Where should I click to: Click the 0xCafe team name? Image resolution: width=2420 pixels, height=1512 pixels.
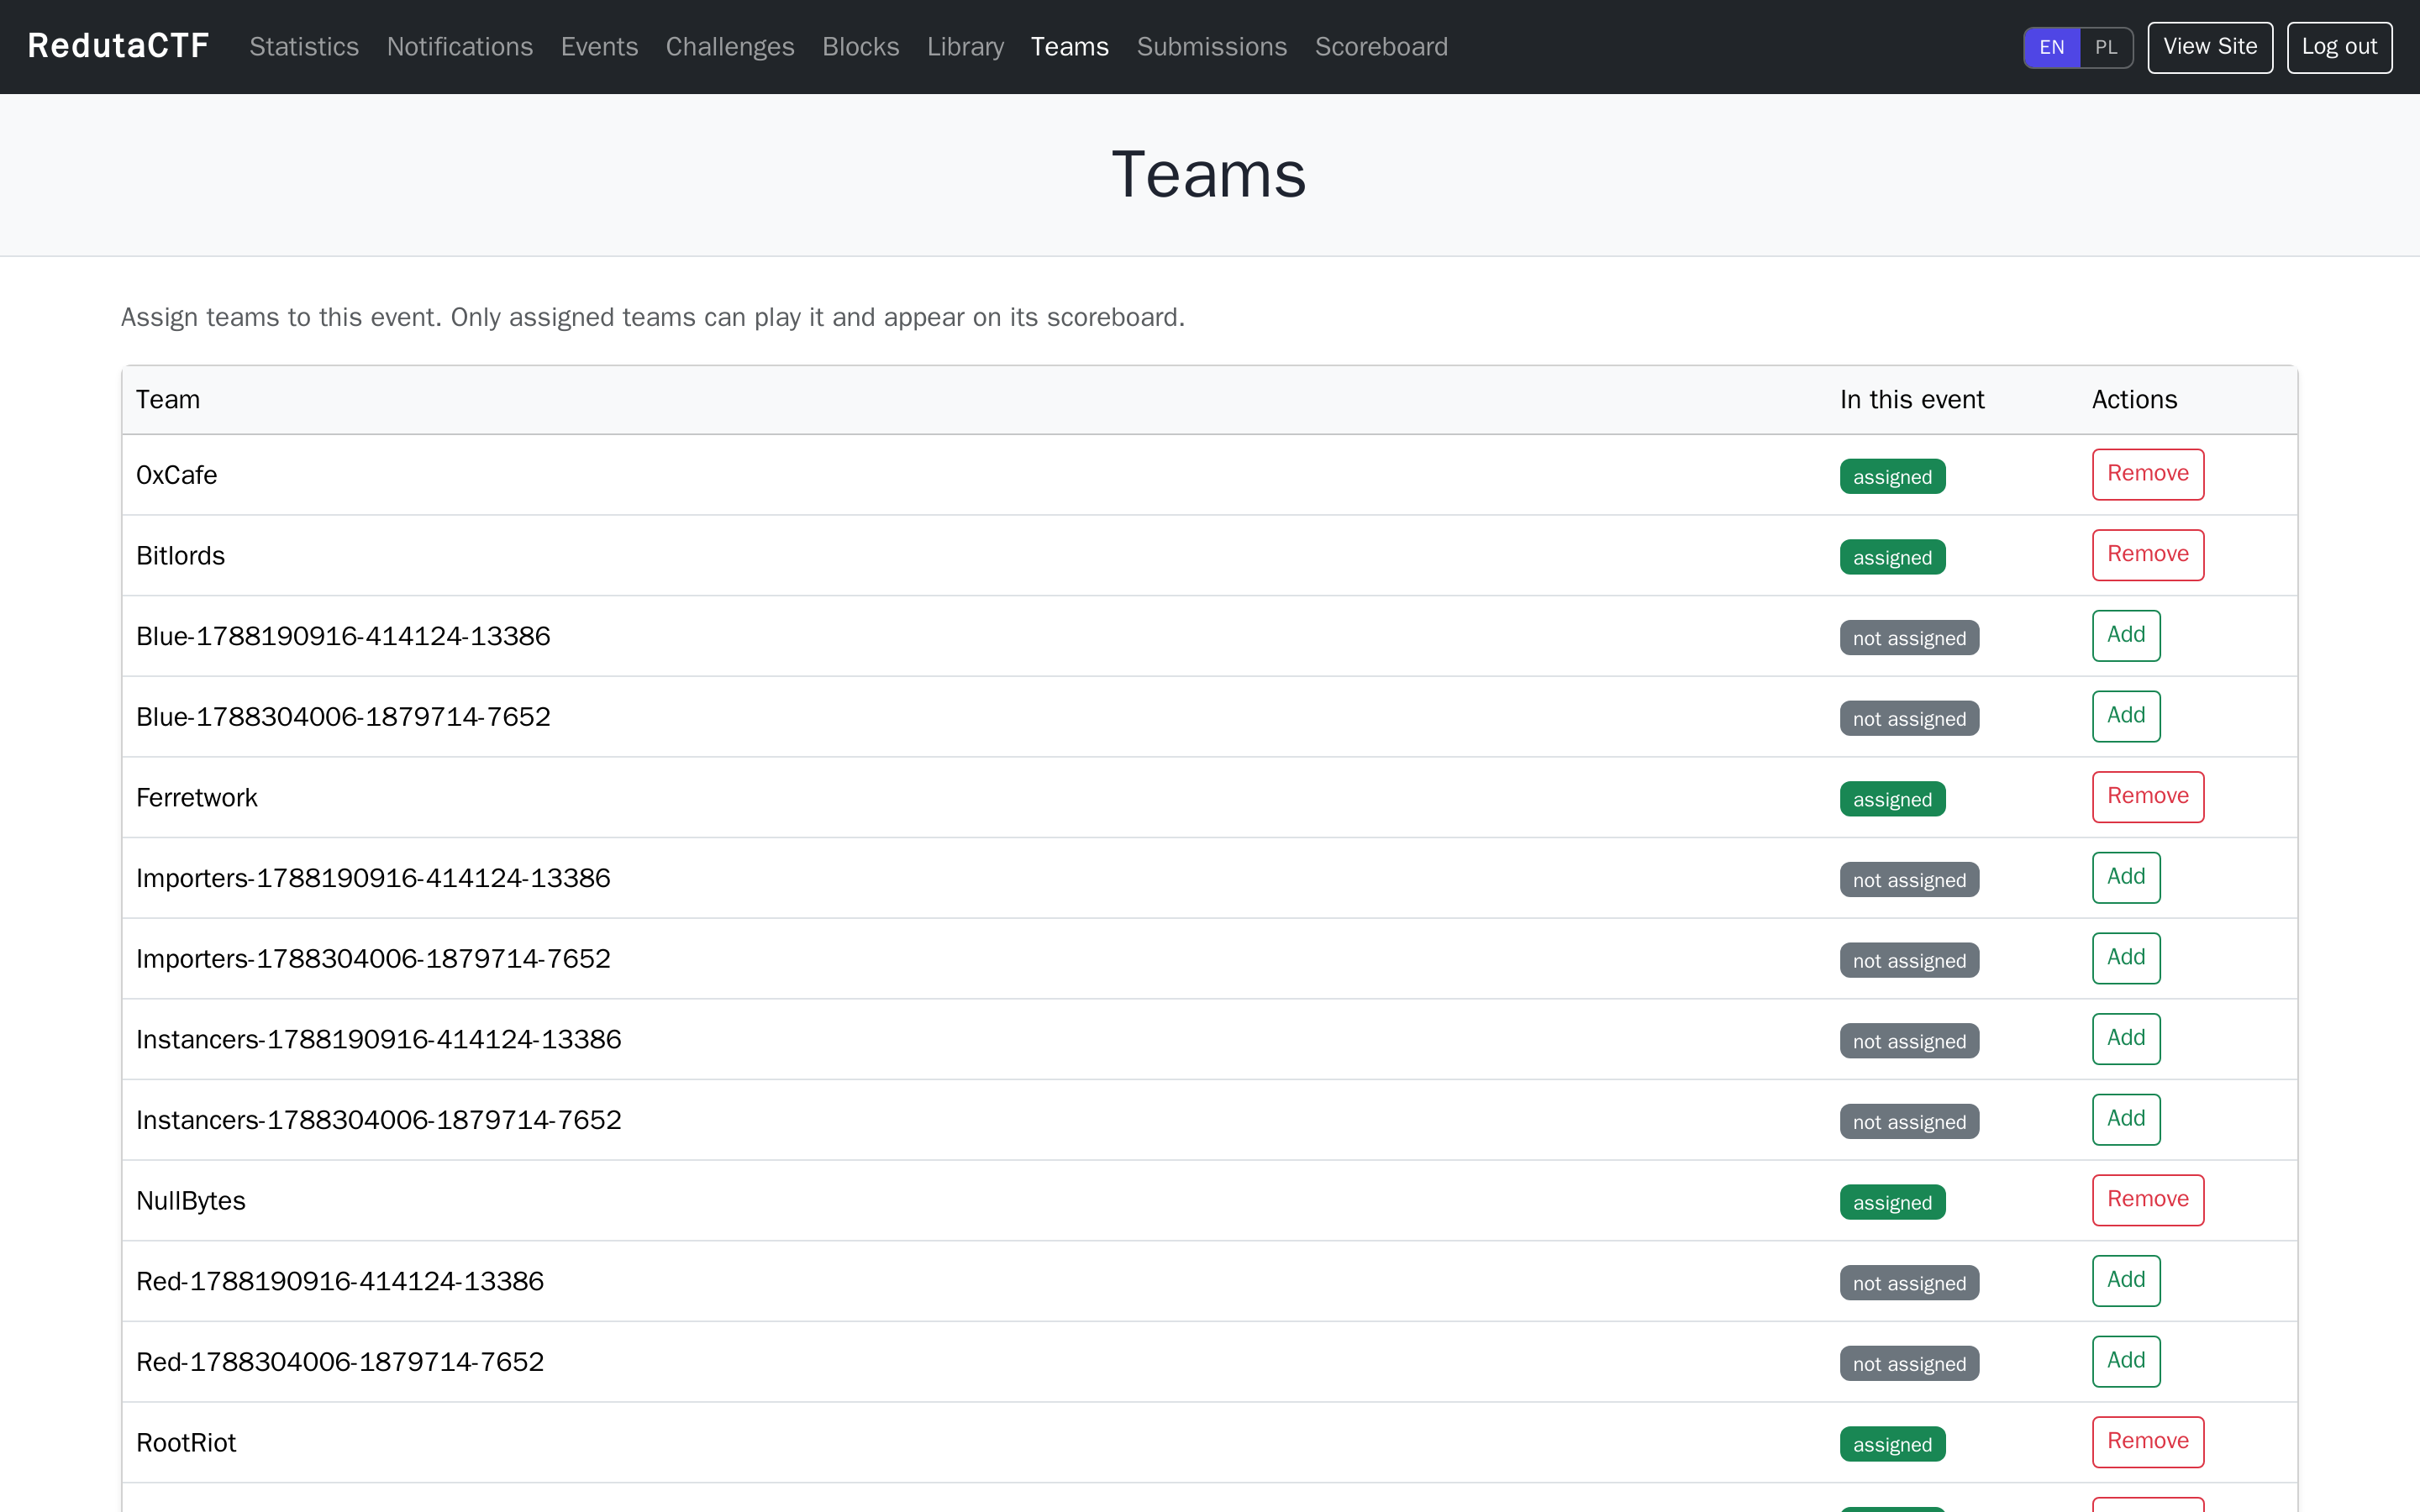pyautogui.click(x=177, y=475)
